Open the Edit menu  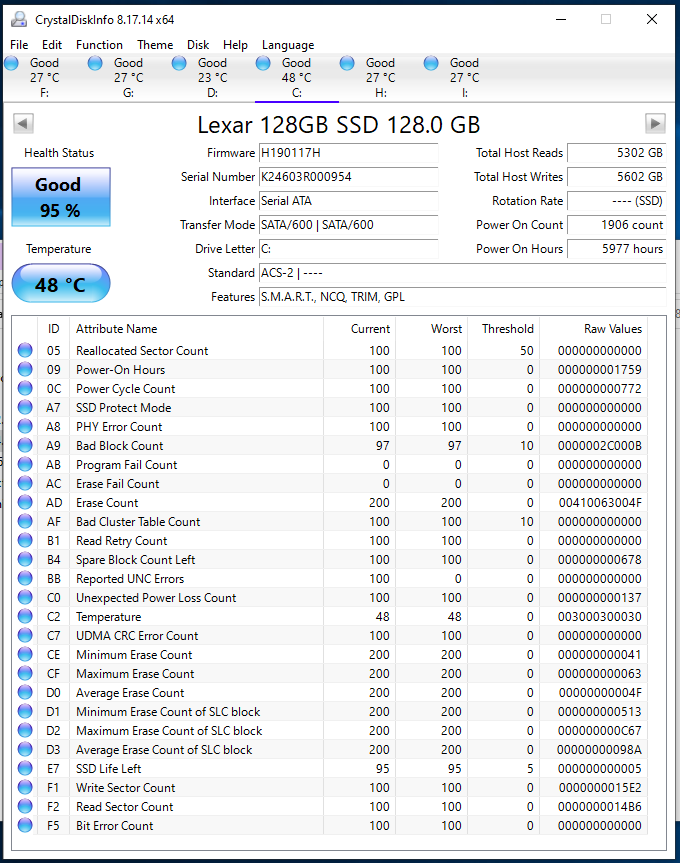52,45
